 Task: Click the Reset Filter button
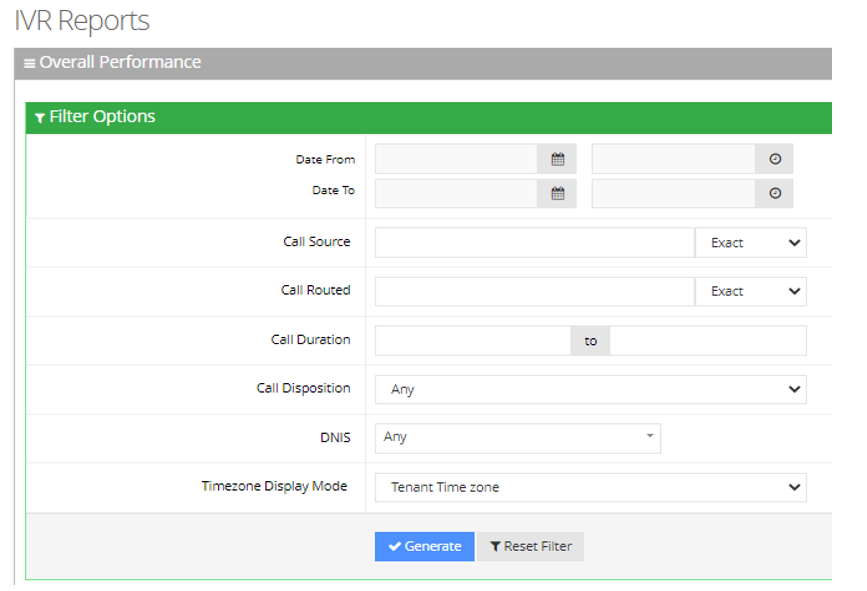click(530, 546)
